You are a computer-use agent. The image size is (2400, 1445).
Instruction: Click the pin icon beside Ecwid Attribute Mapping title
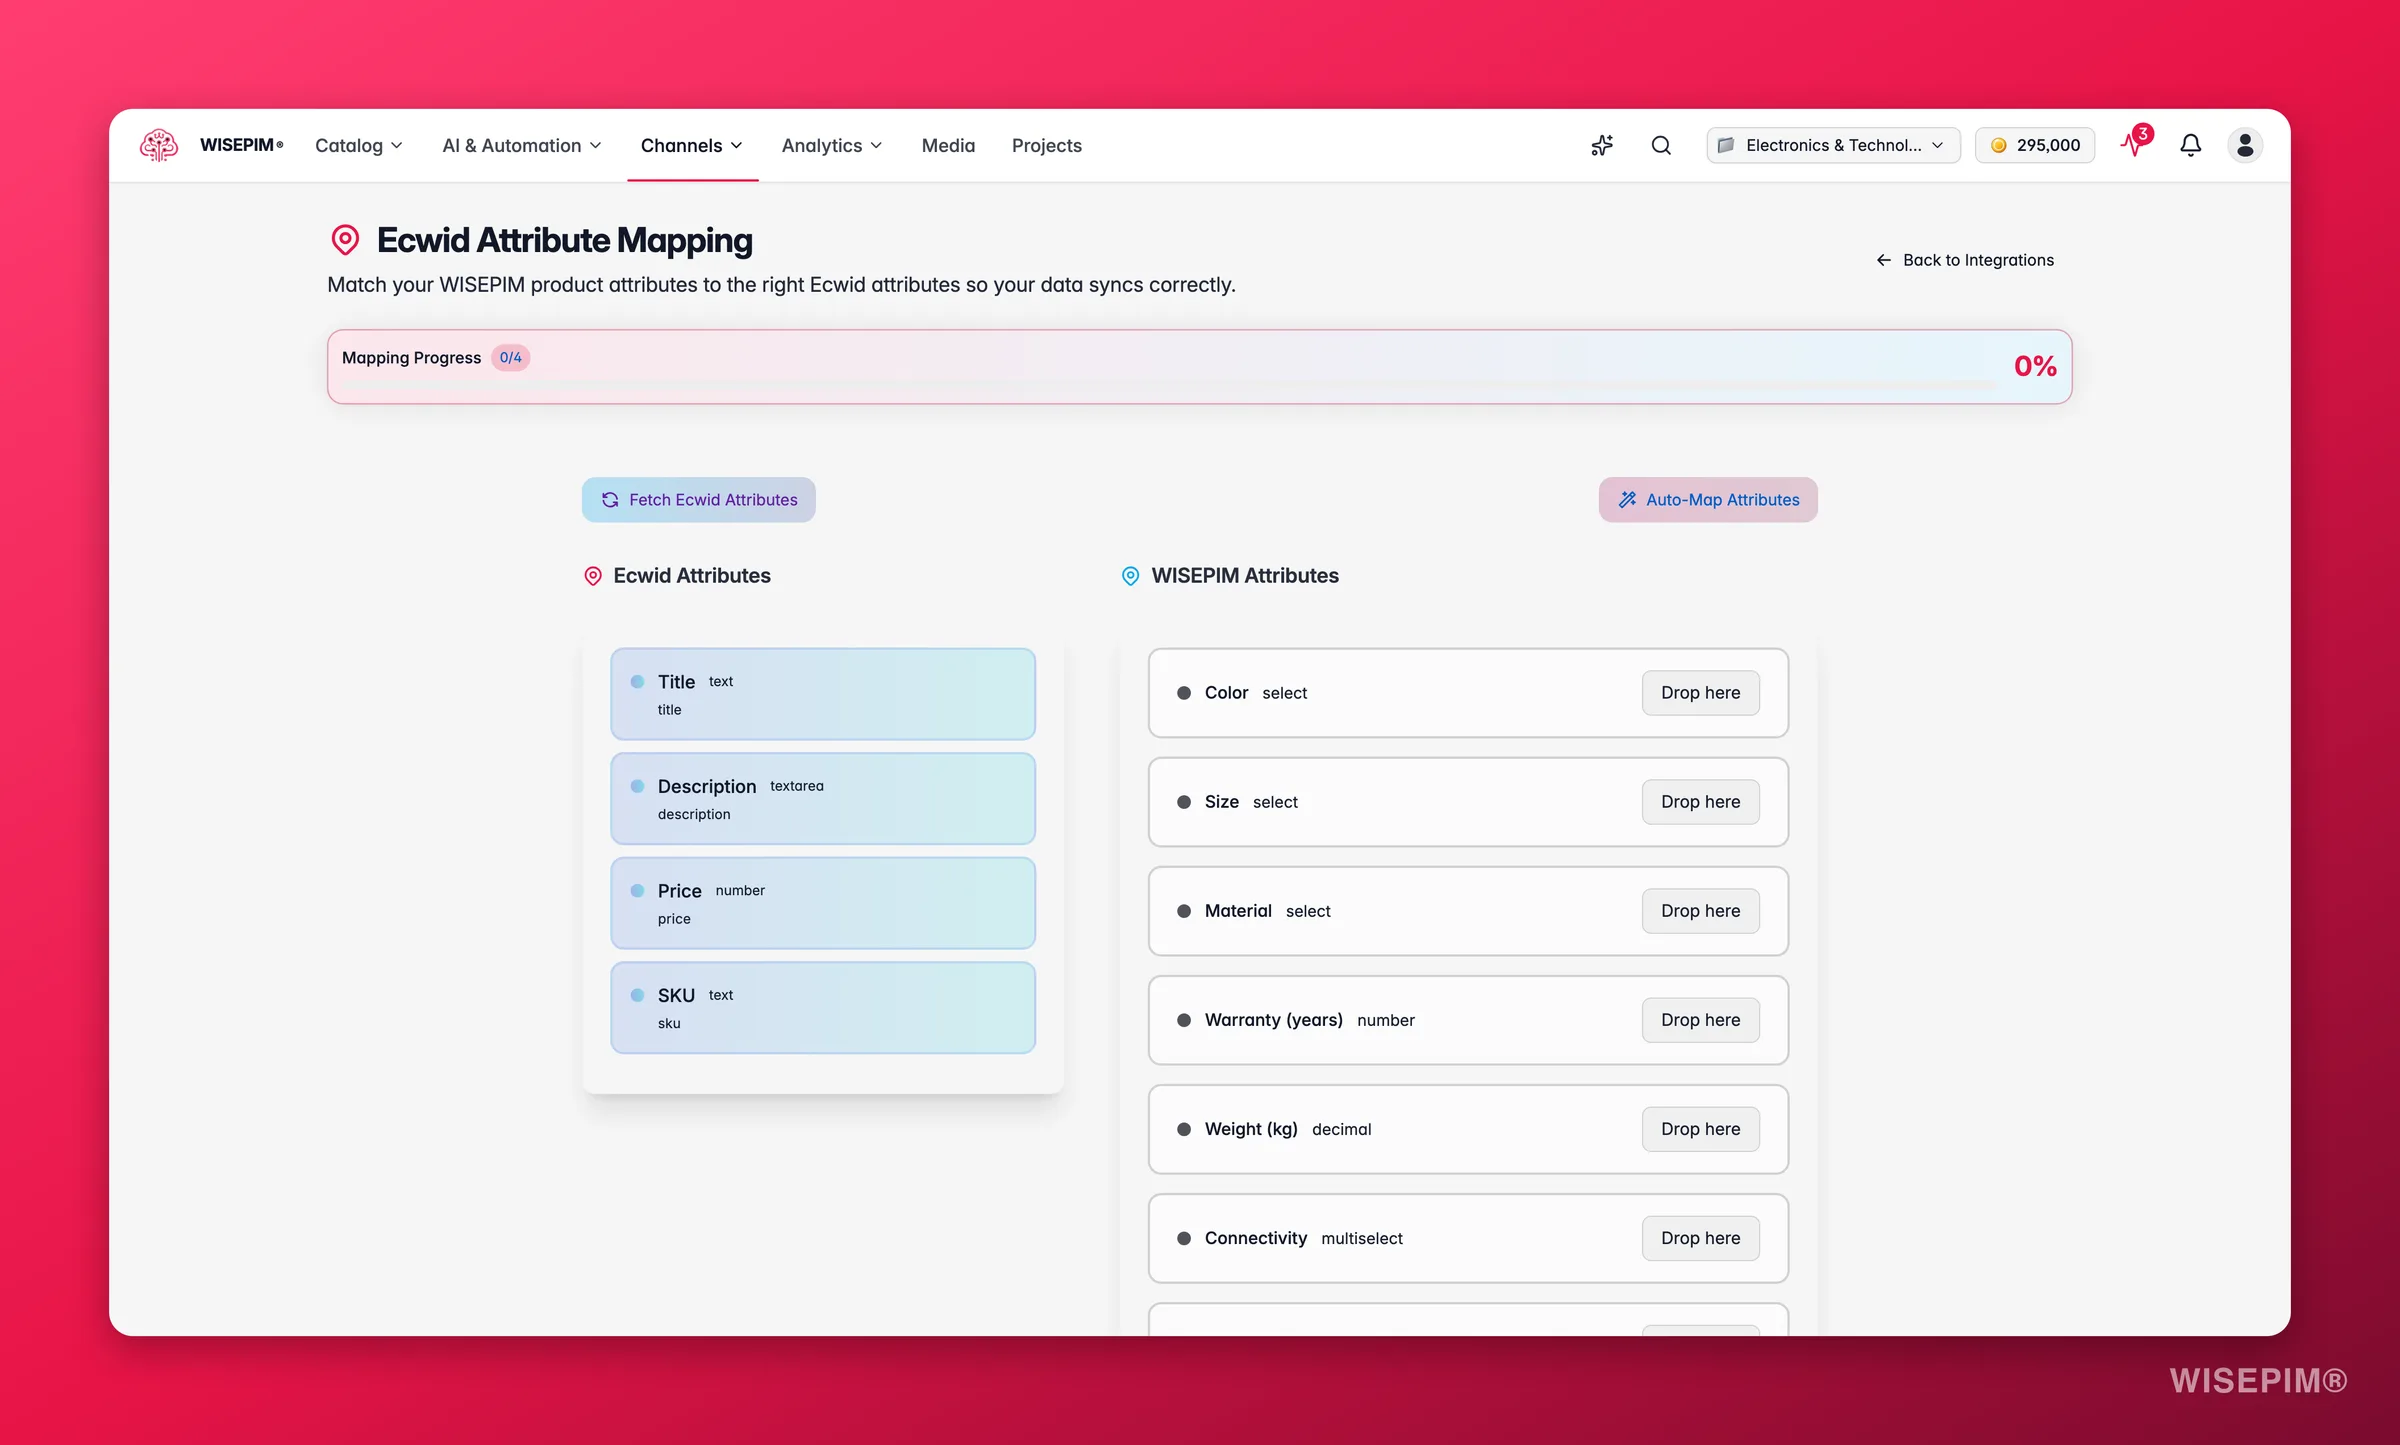pyautogui.click(x=345, y=240)
